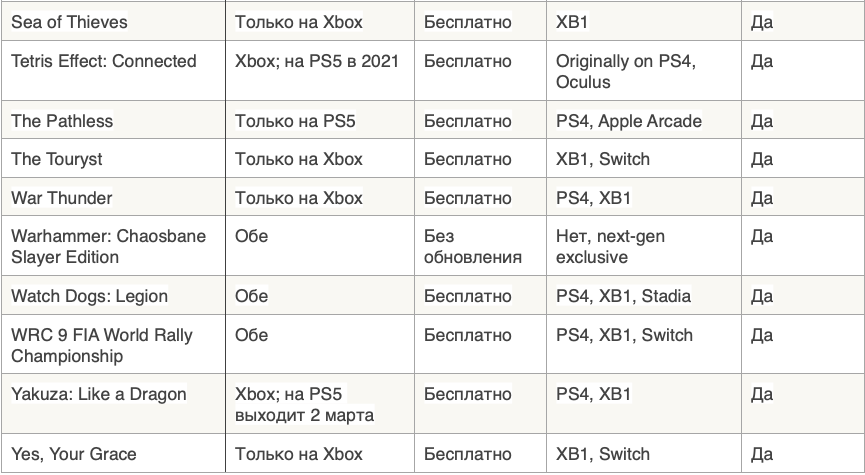Click the War Thunder game name
The width and height of the screenshot is (865, 475).
(62, 198)
